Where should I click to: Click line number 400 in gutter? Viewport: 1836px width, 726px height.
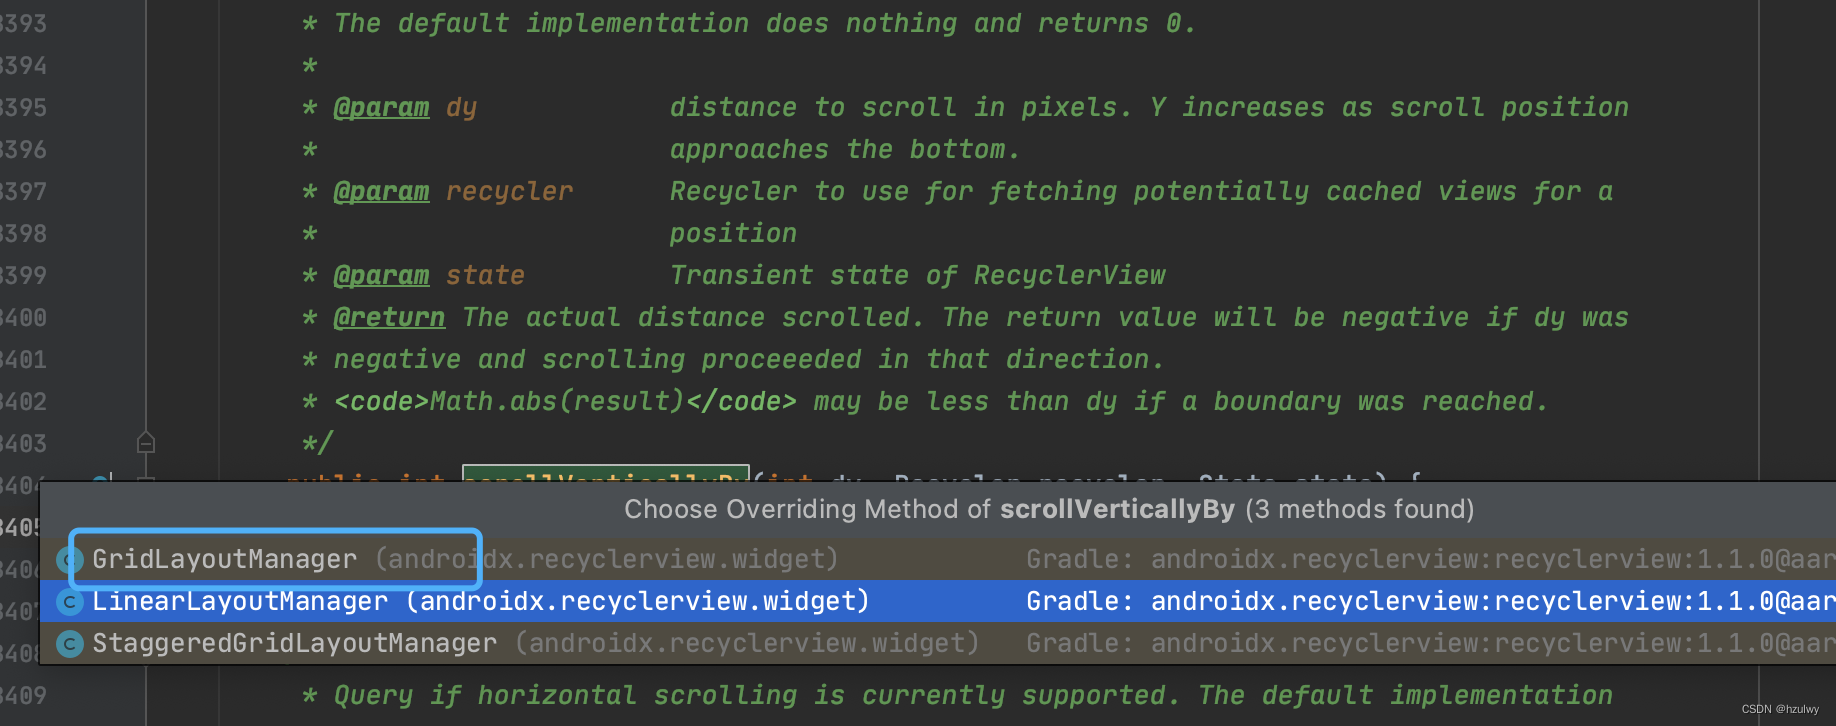point(23,317)
